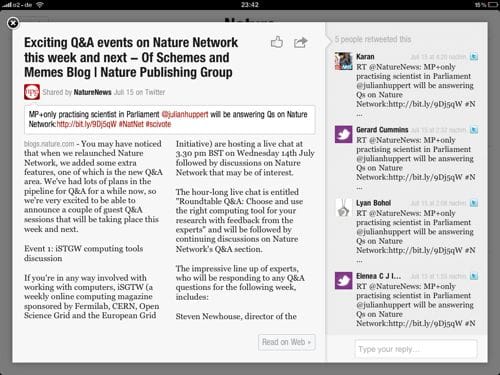Open the blogs.nature.com source link
Viewport: 500px width, 375px height.
pos(49,144)
